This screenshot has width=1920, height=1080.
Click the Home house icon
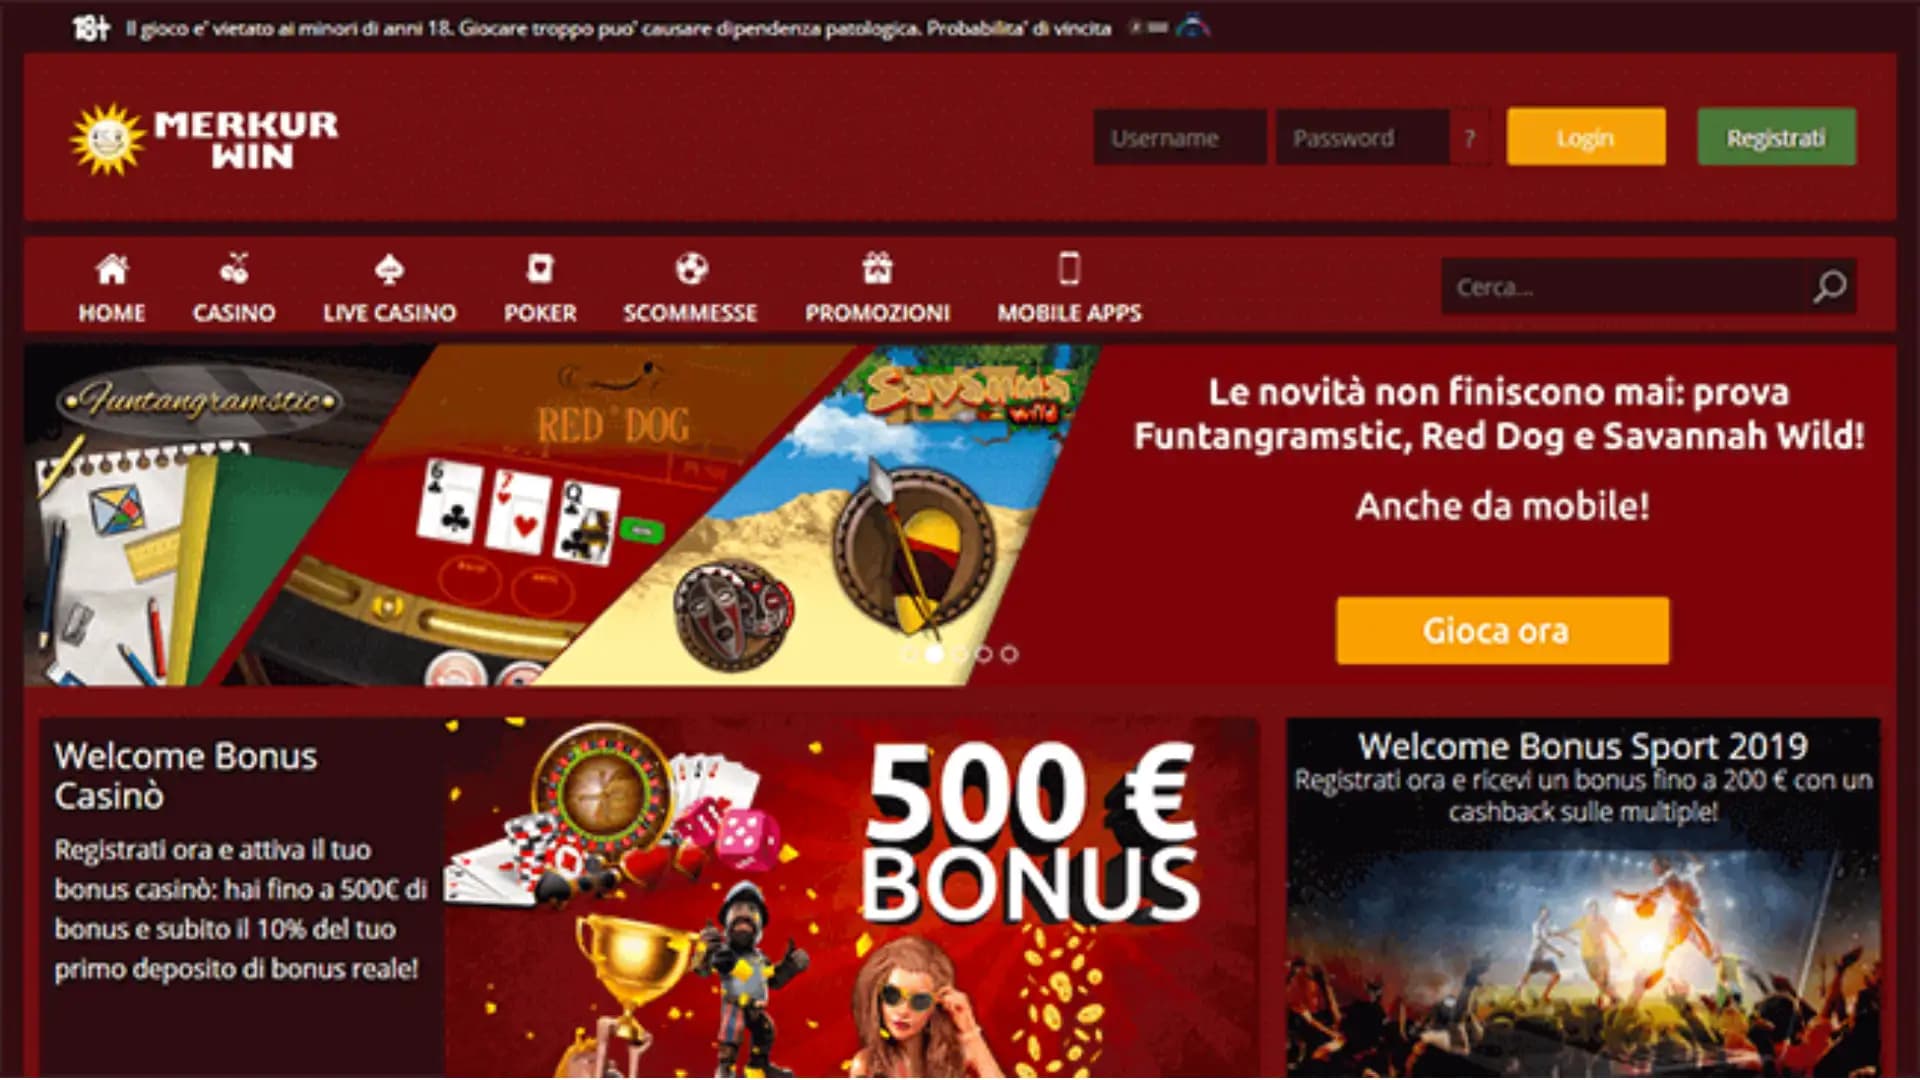112,268
